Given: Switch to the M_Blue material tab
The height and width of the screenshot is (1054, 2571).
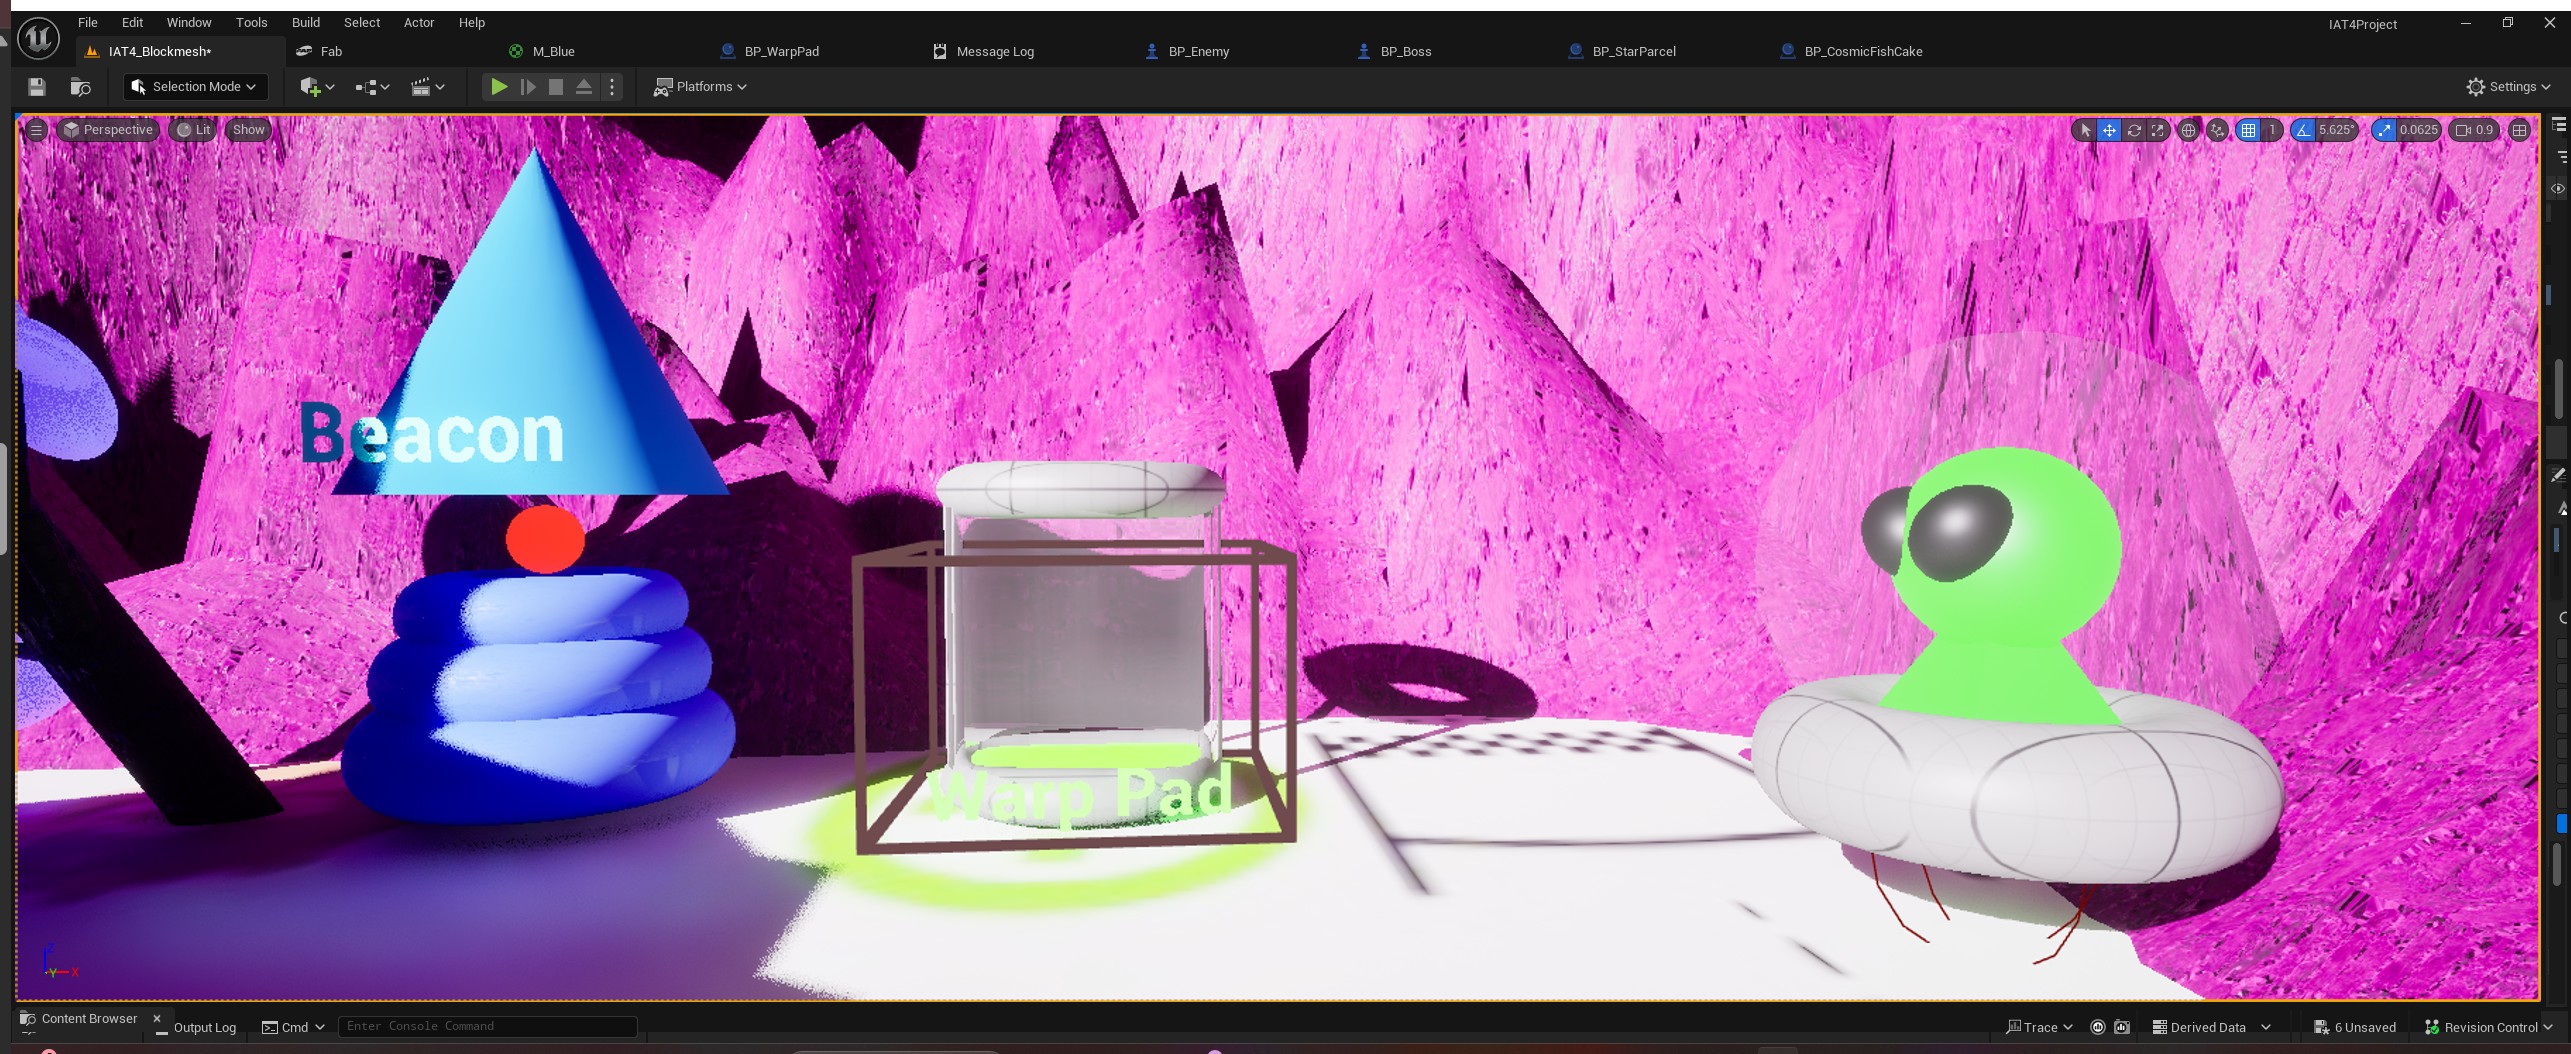Looking at the screenshot, I should coord(553,51).
